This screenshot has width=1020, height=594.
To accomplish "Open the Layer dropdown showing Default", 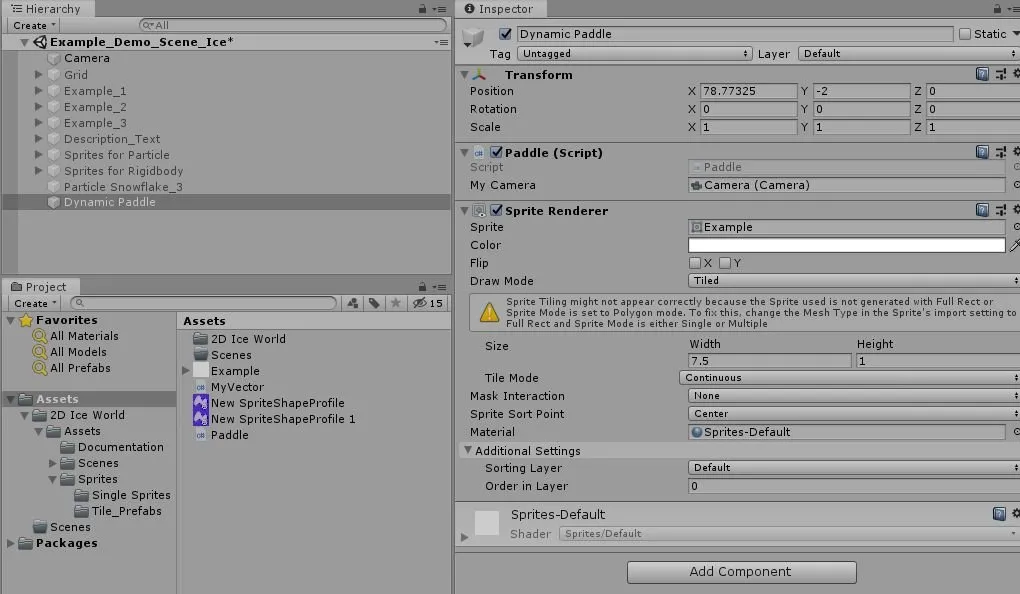I will (x=909, y=54).
